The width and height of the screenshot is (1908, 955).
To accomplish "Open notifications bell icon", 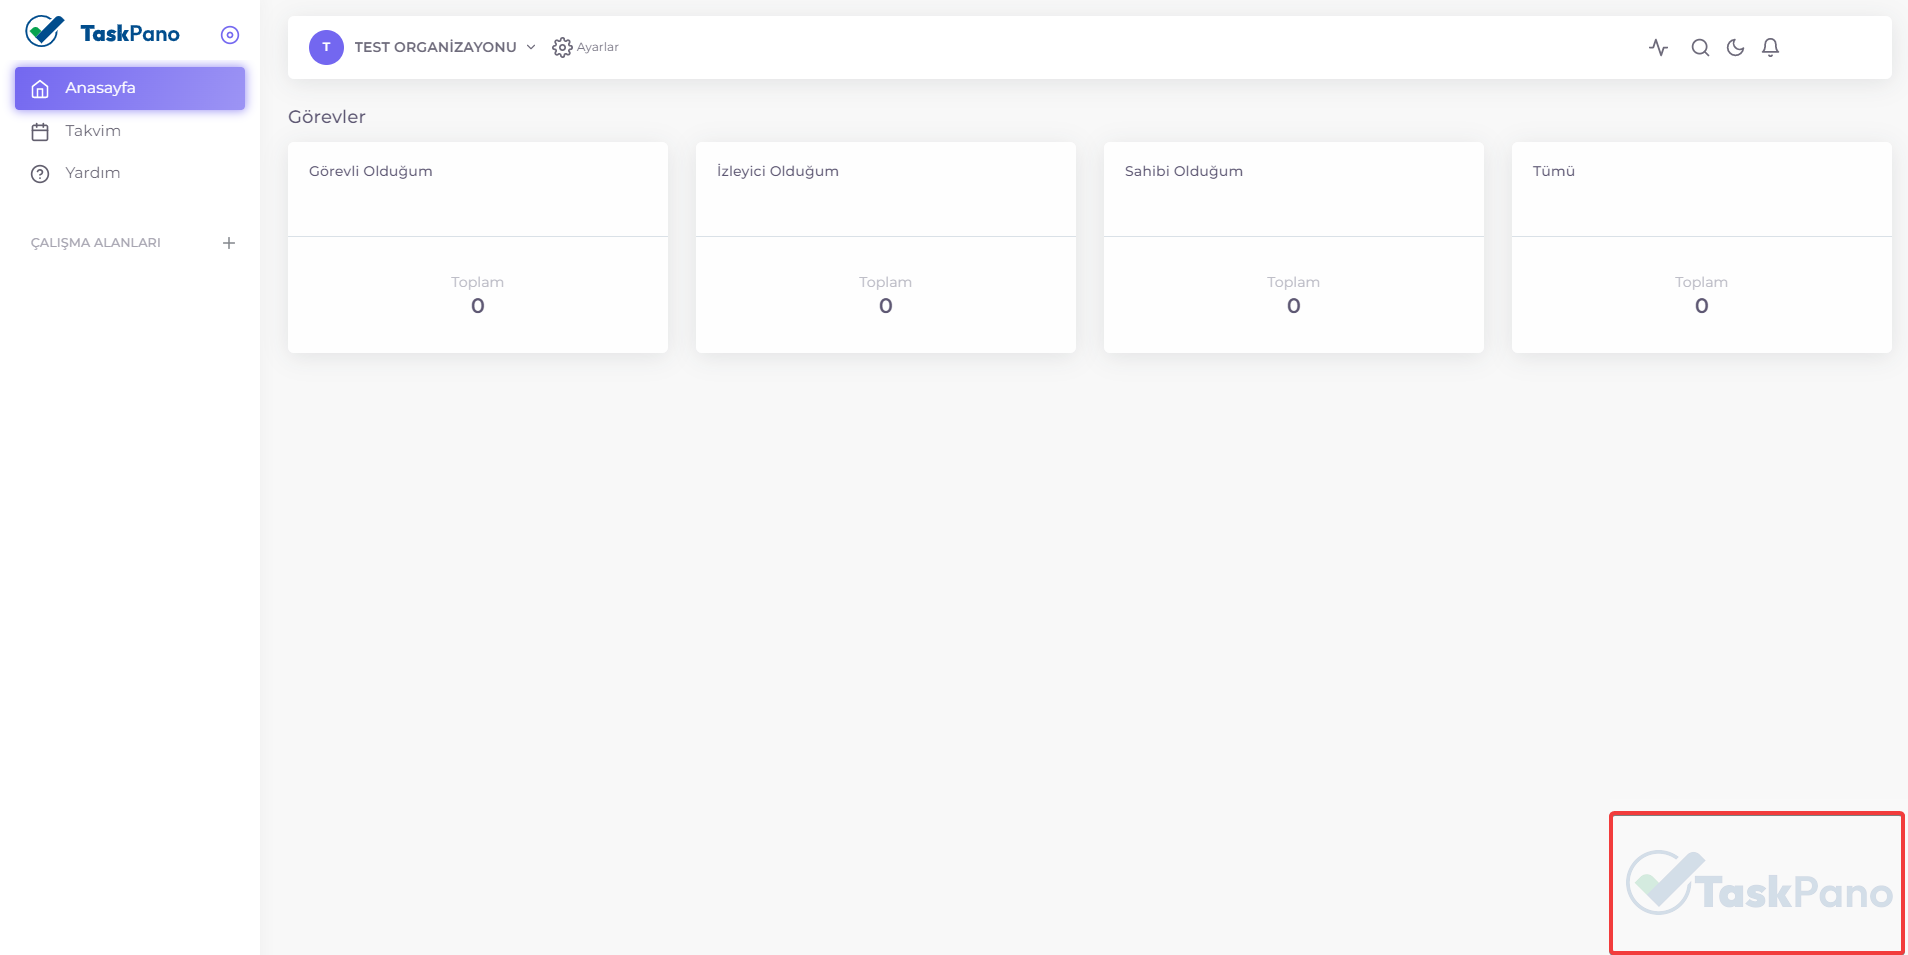I will [x=1770, y=47].
